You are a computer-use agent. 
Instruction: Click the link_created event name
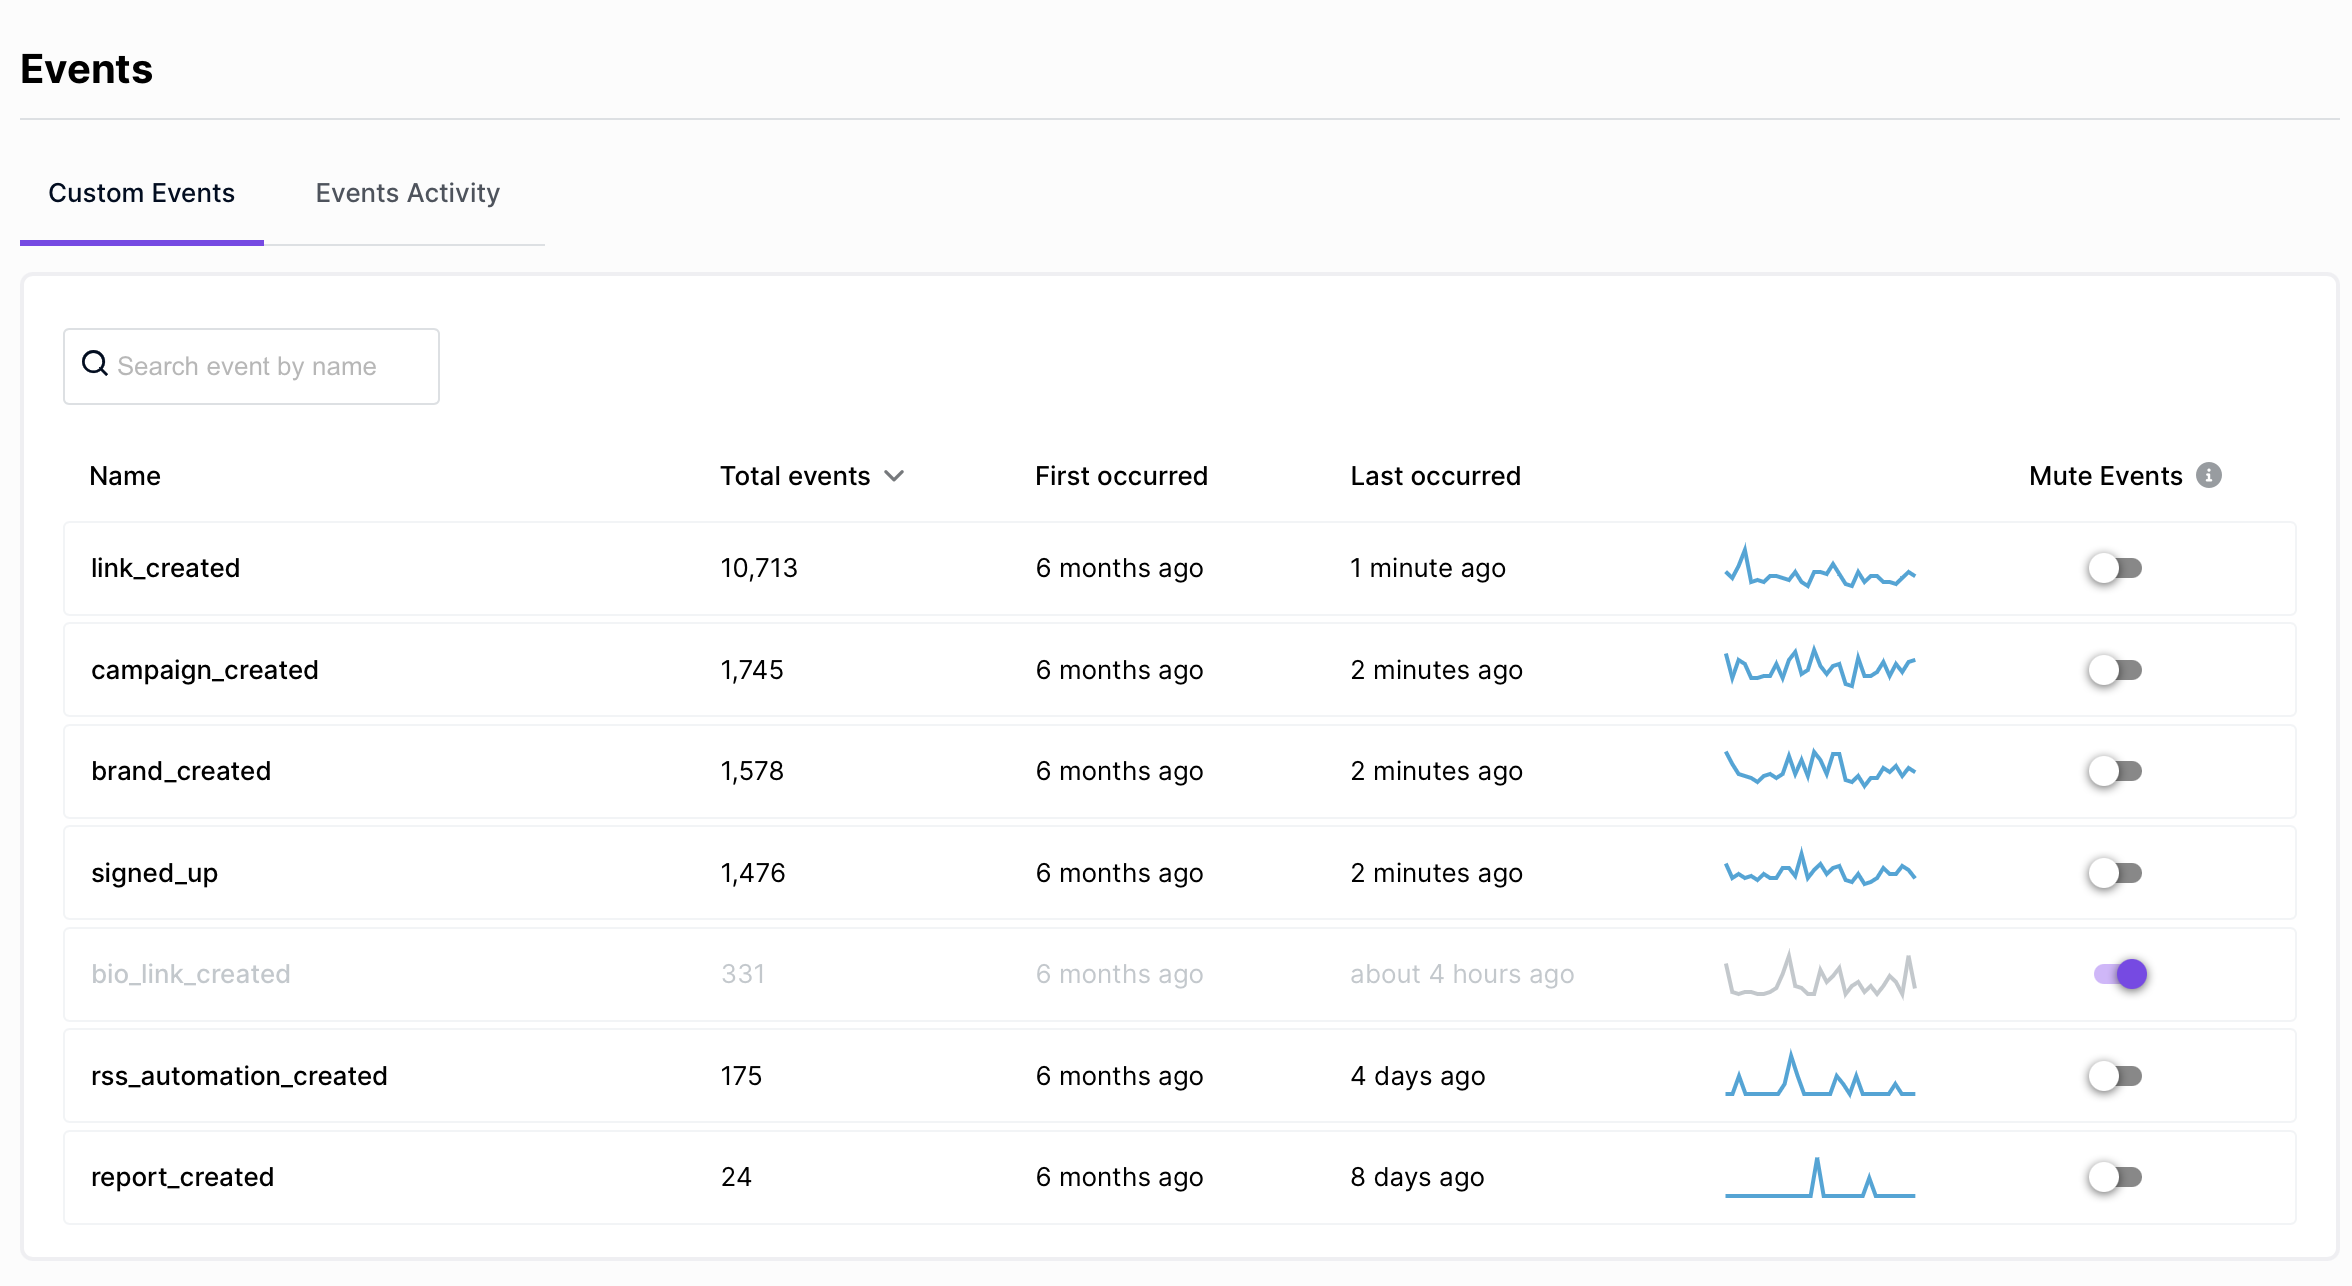coord(165,568)
